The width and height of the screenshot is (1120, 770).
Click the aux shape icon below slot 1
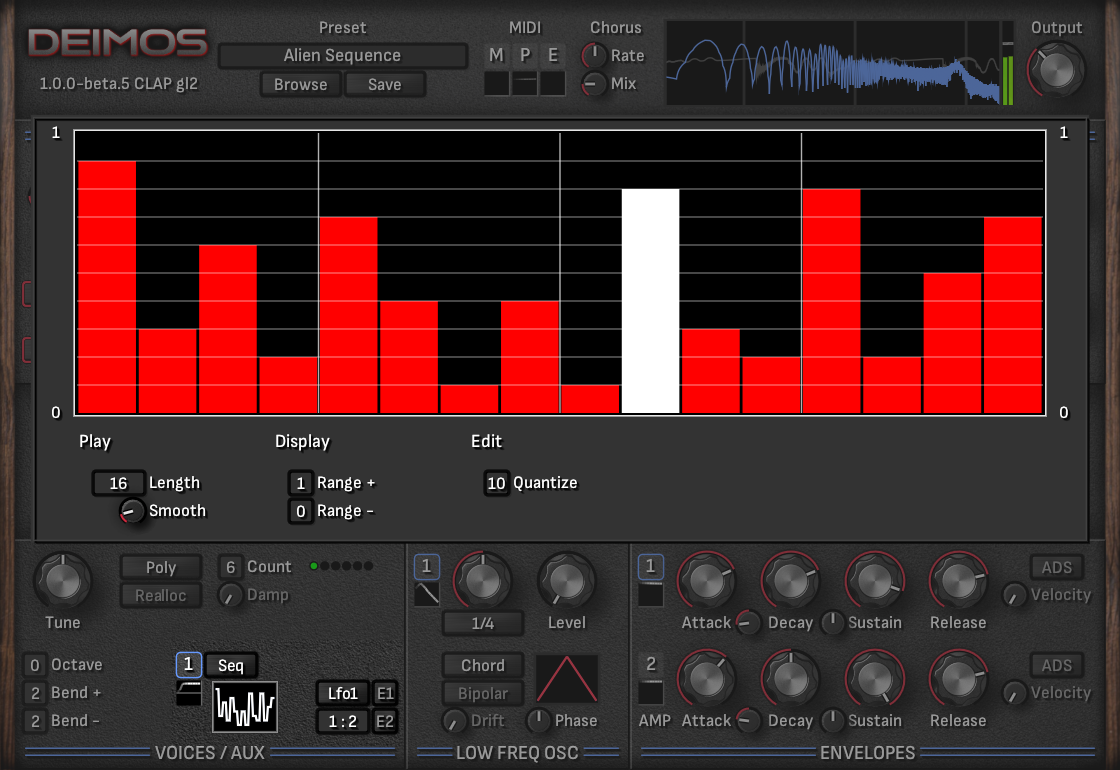click(189, 693)
